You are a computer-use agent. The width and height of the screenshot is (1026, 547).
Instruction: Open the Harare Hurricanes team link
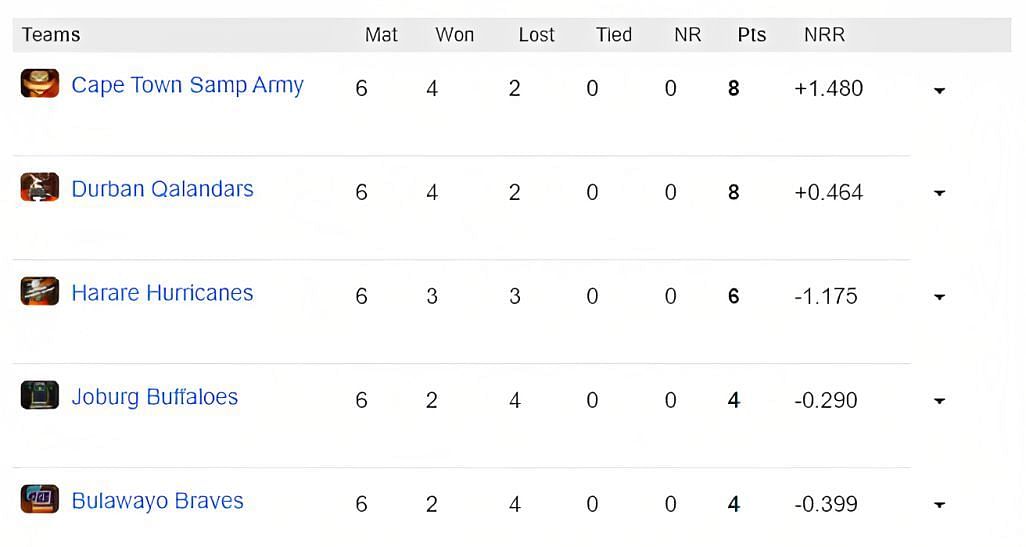[x=162, y=293]
